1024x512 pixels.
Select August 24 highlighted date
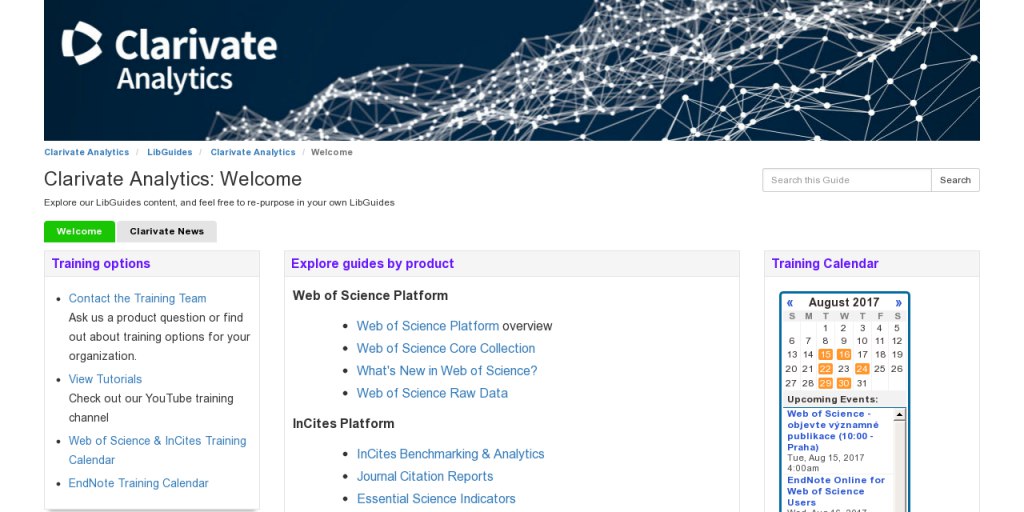(862, 369)
